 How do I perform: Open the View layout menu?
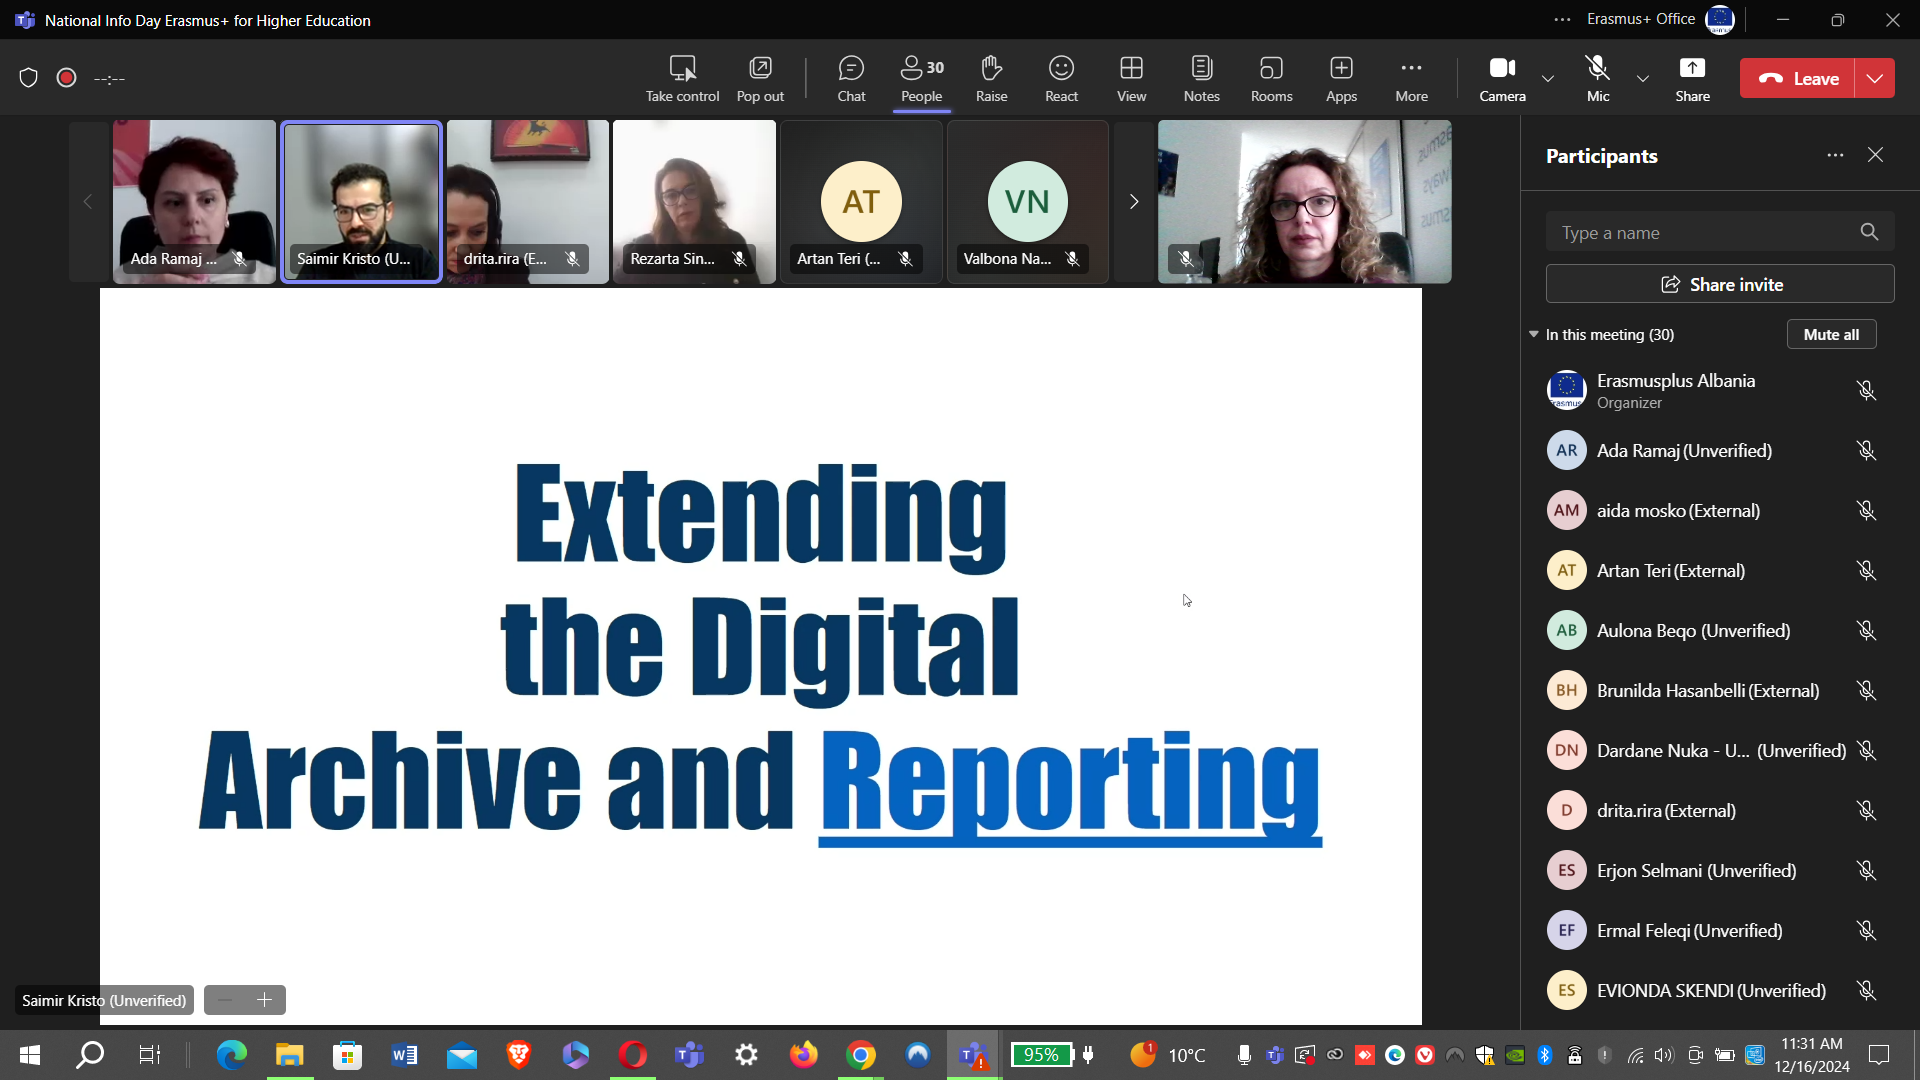[1131, 78]
